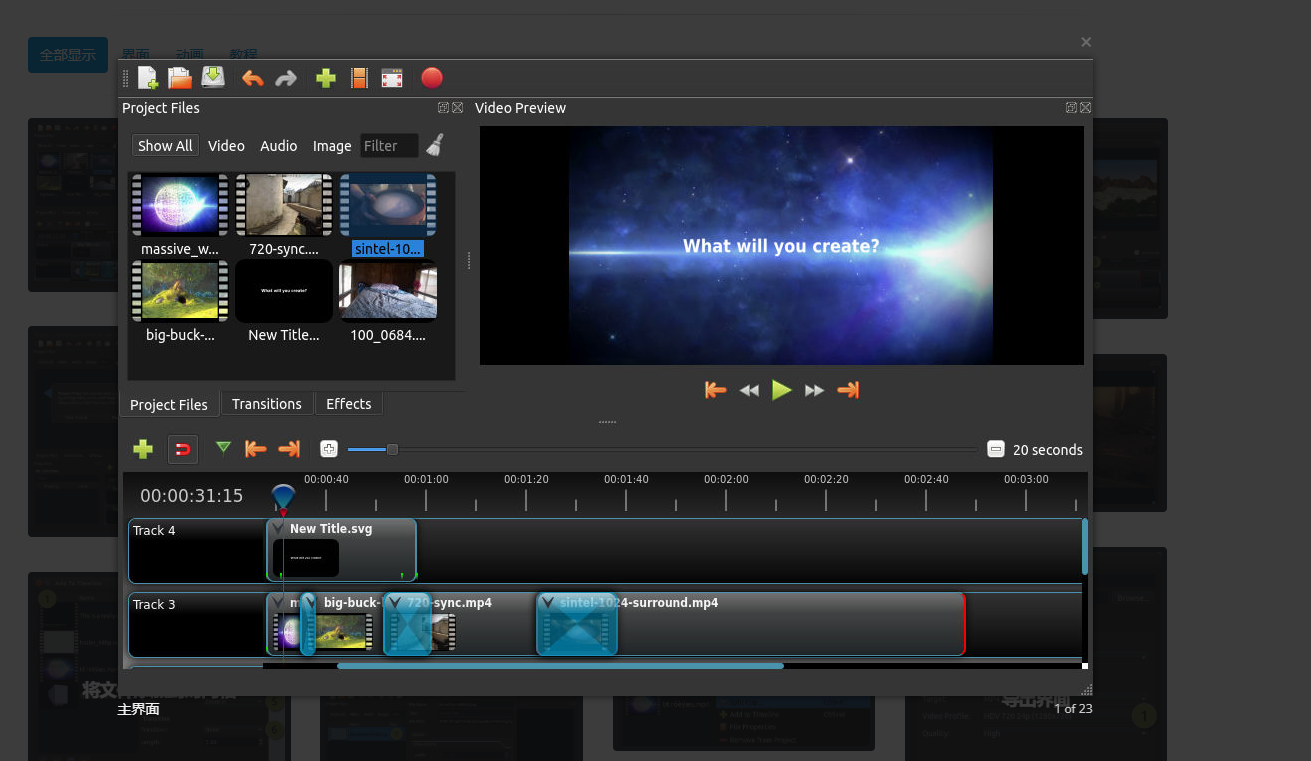Click the timeline vertical scrollbar
Screen dimensions: 1311x761
1085,546
